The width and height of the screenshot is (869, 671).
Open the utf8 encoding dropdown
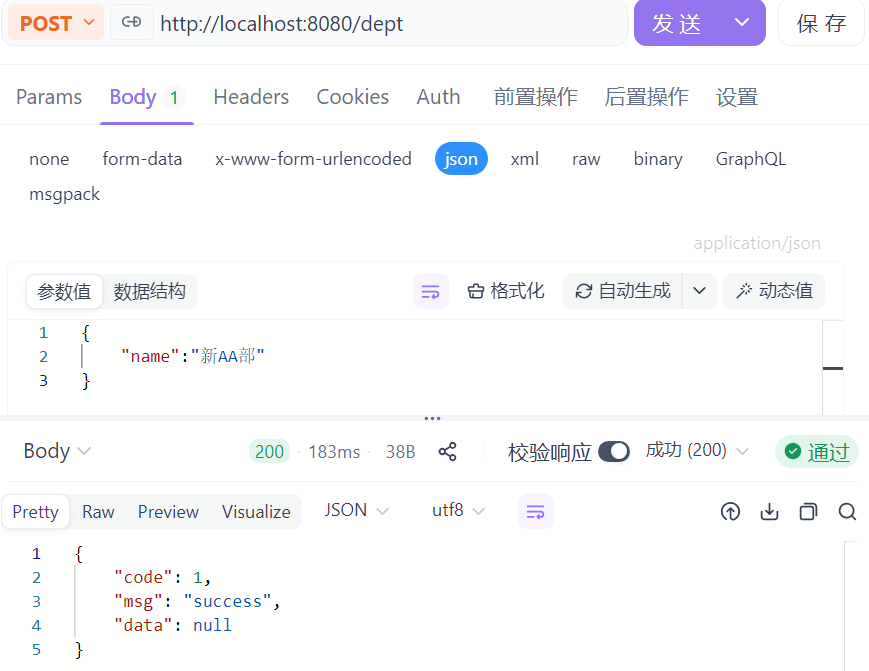click(x=458, y=510)
